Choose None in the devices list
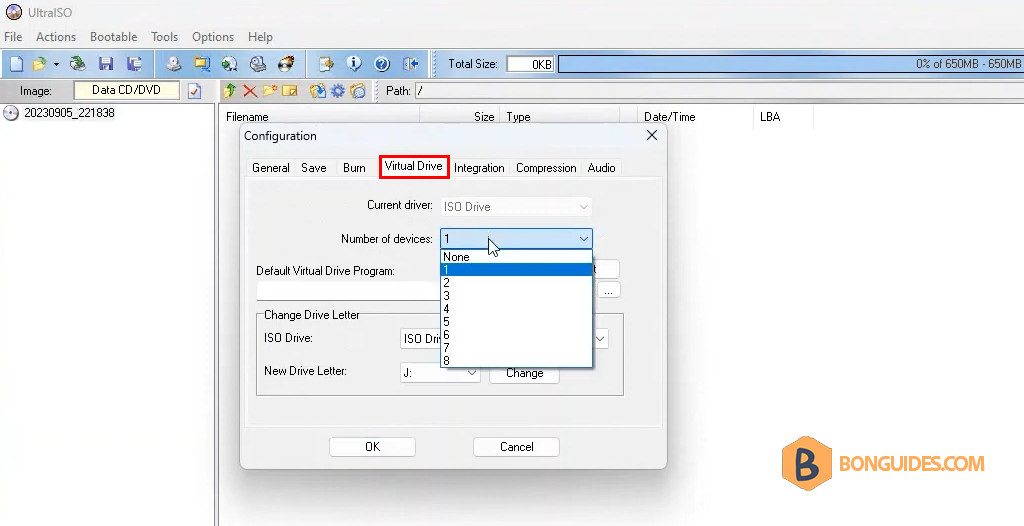This screenshot has height=526, width=1024. coord(516,257)
